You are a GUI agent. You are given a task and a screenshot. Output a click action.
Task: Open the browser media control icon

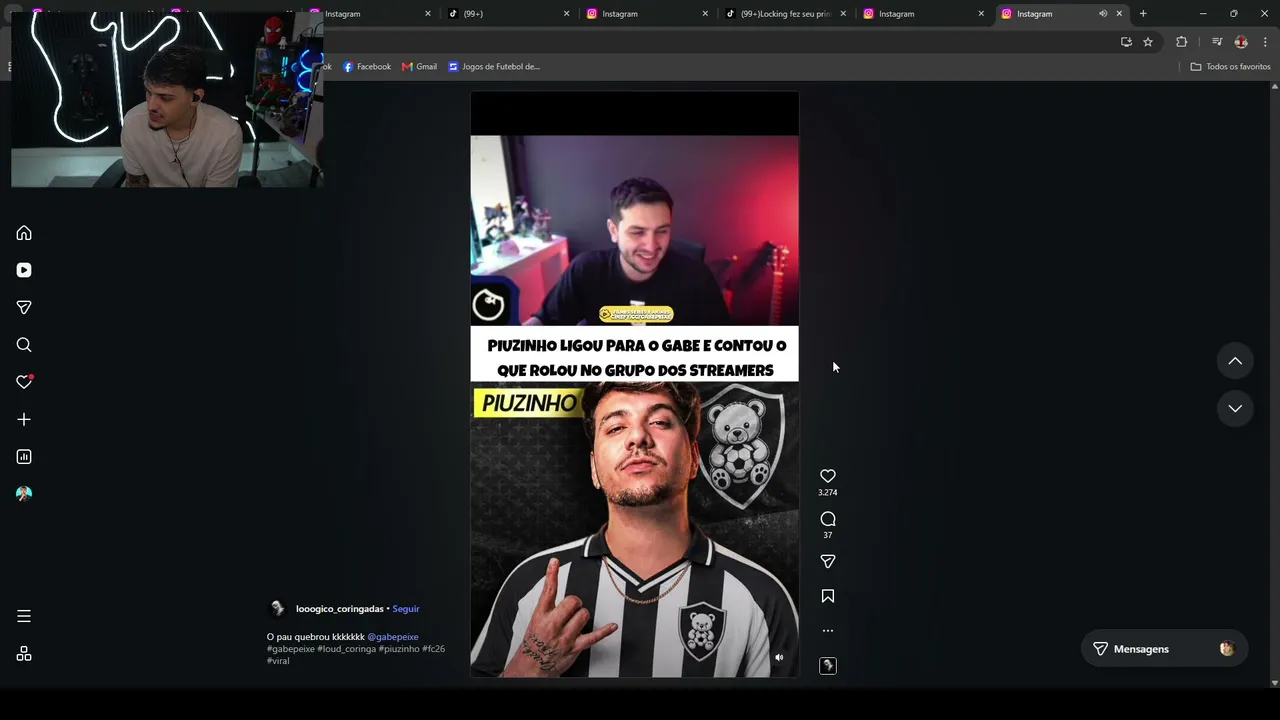click(x=1217, y=42)
